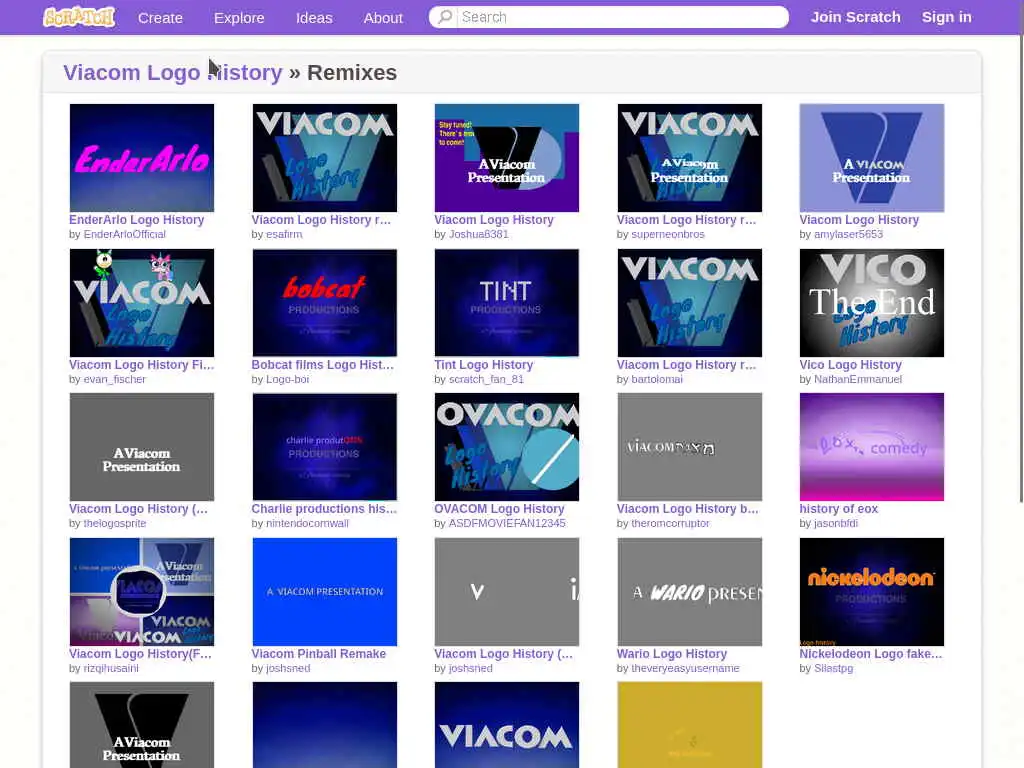Visit esafirm's profile
1024x768 pixels.
click(x=284, y=234)
